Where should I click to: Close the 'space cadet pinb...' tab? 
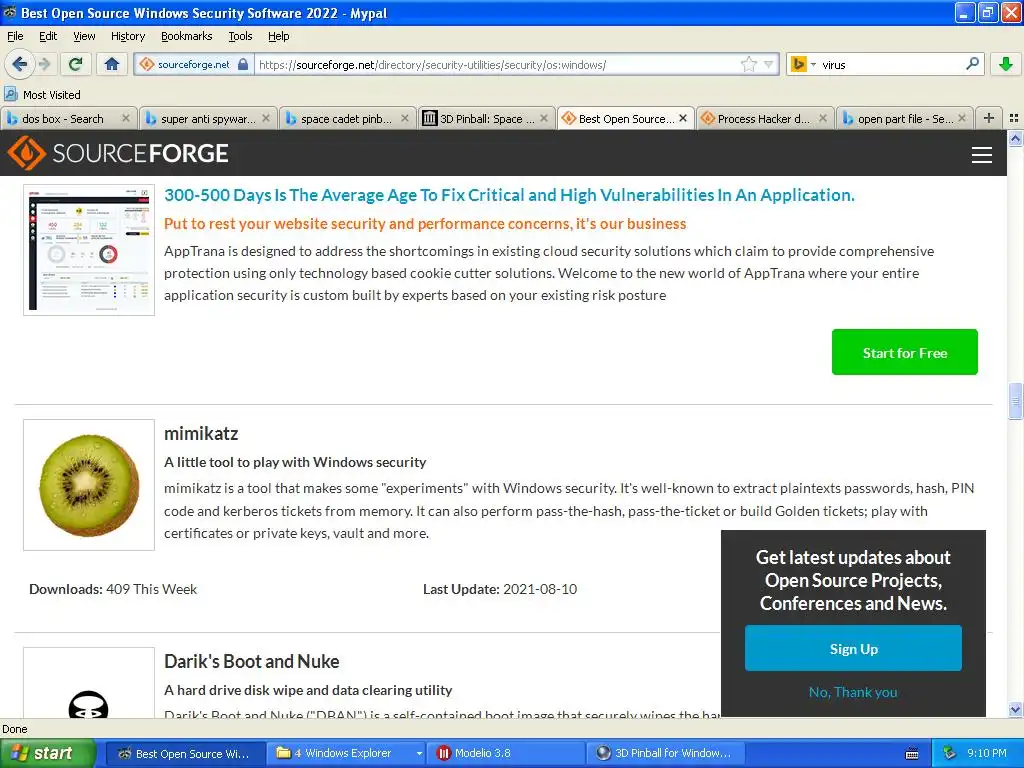(x=405, y=118)
